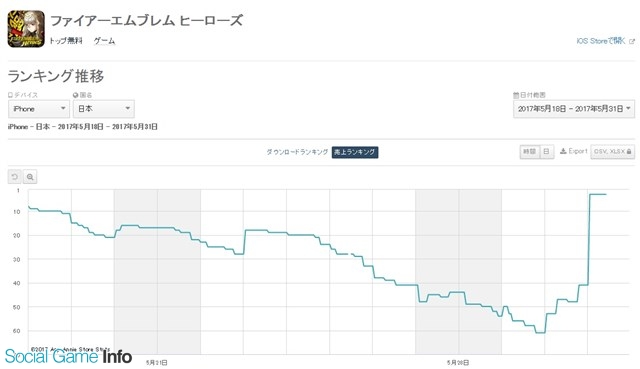This screenshot has height=369, width=640.
Task: Open the 日本 country dropdown
Action: [x=104, y=109]
